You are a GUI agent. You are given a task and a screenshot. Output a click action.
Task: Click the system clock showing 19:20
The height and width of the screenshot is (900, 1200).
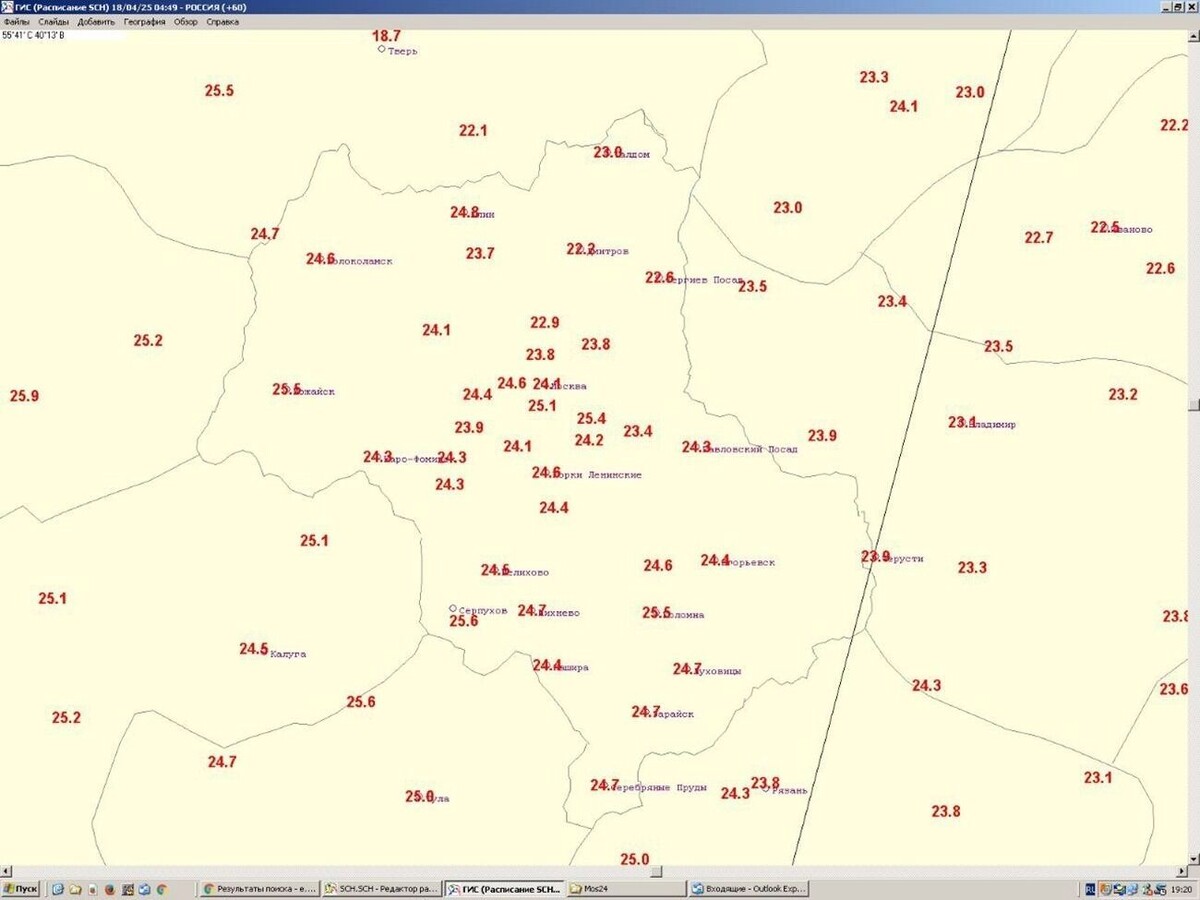pyautogui.click(x=1181, y=888)
